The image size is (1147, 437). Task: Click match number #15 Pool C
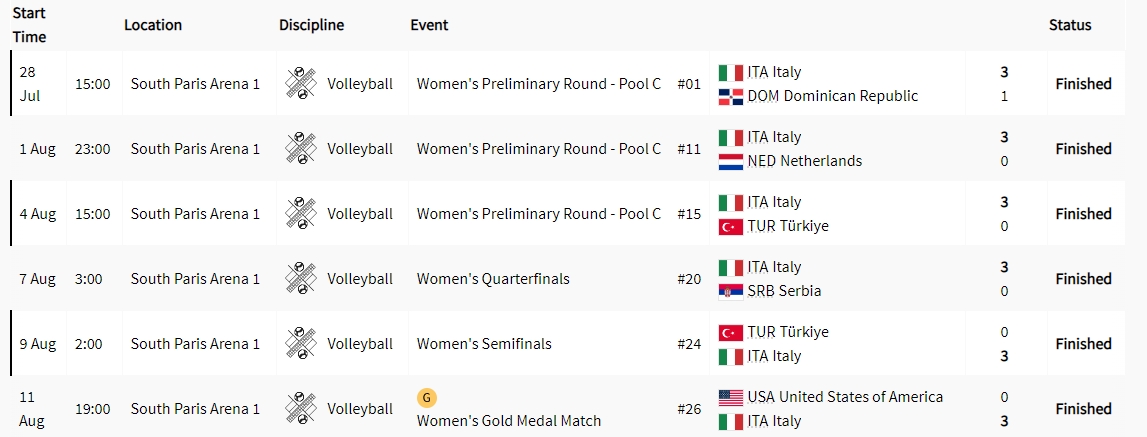[689, 214]
